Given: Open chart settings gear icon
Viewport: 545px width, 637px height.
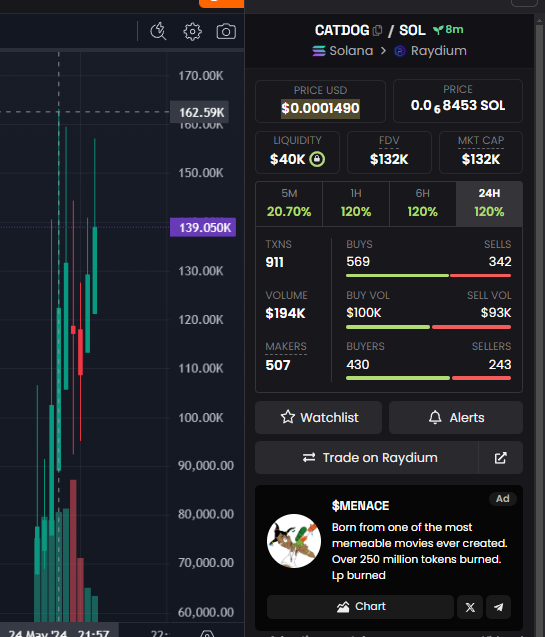Looking at the screenshot, I should (x=192, y=31).
